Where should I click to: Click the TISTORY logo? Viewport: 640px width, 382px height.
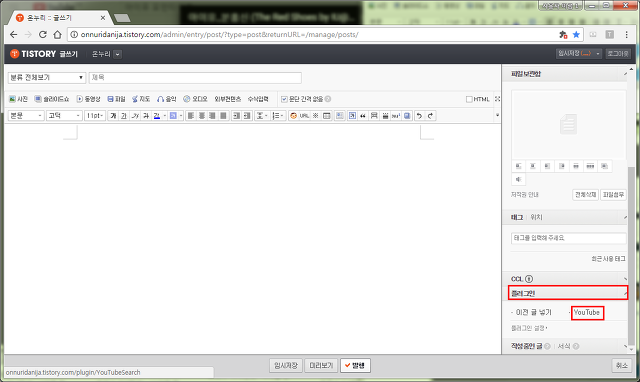point(33,54)
